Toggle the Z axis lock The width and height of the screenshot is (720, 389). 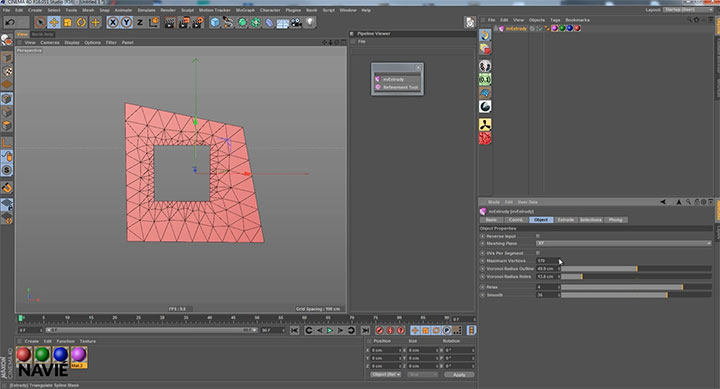point(140,22)
